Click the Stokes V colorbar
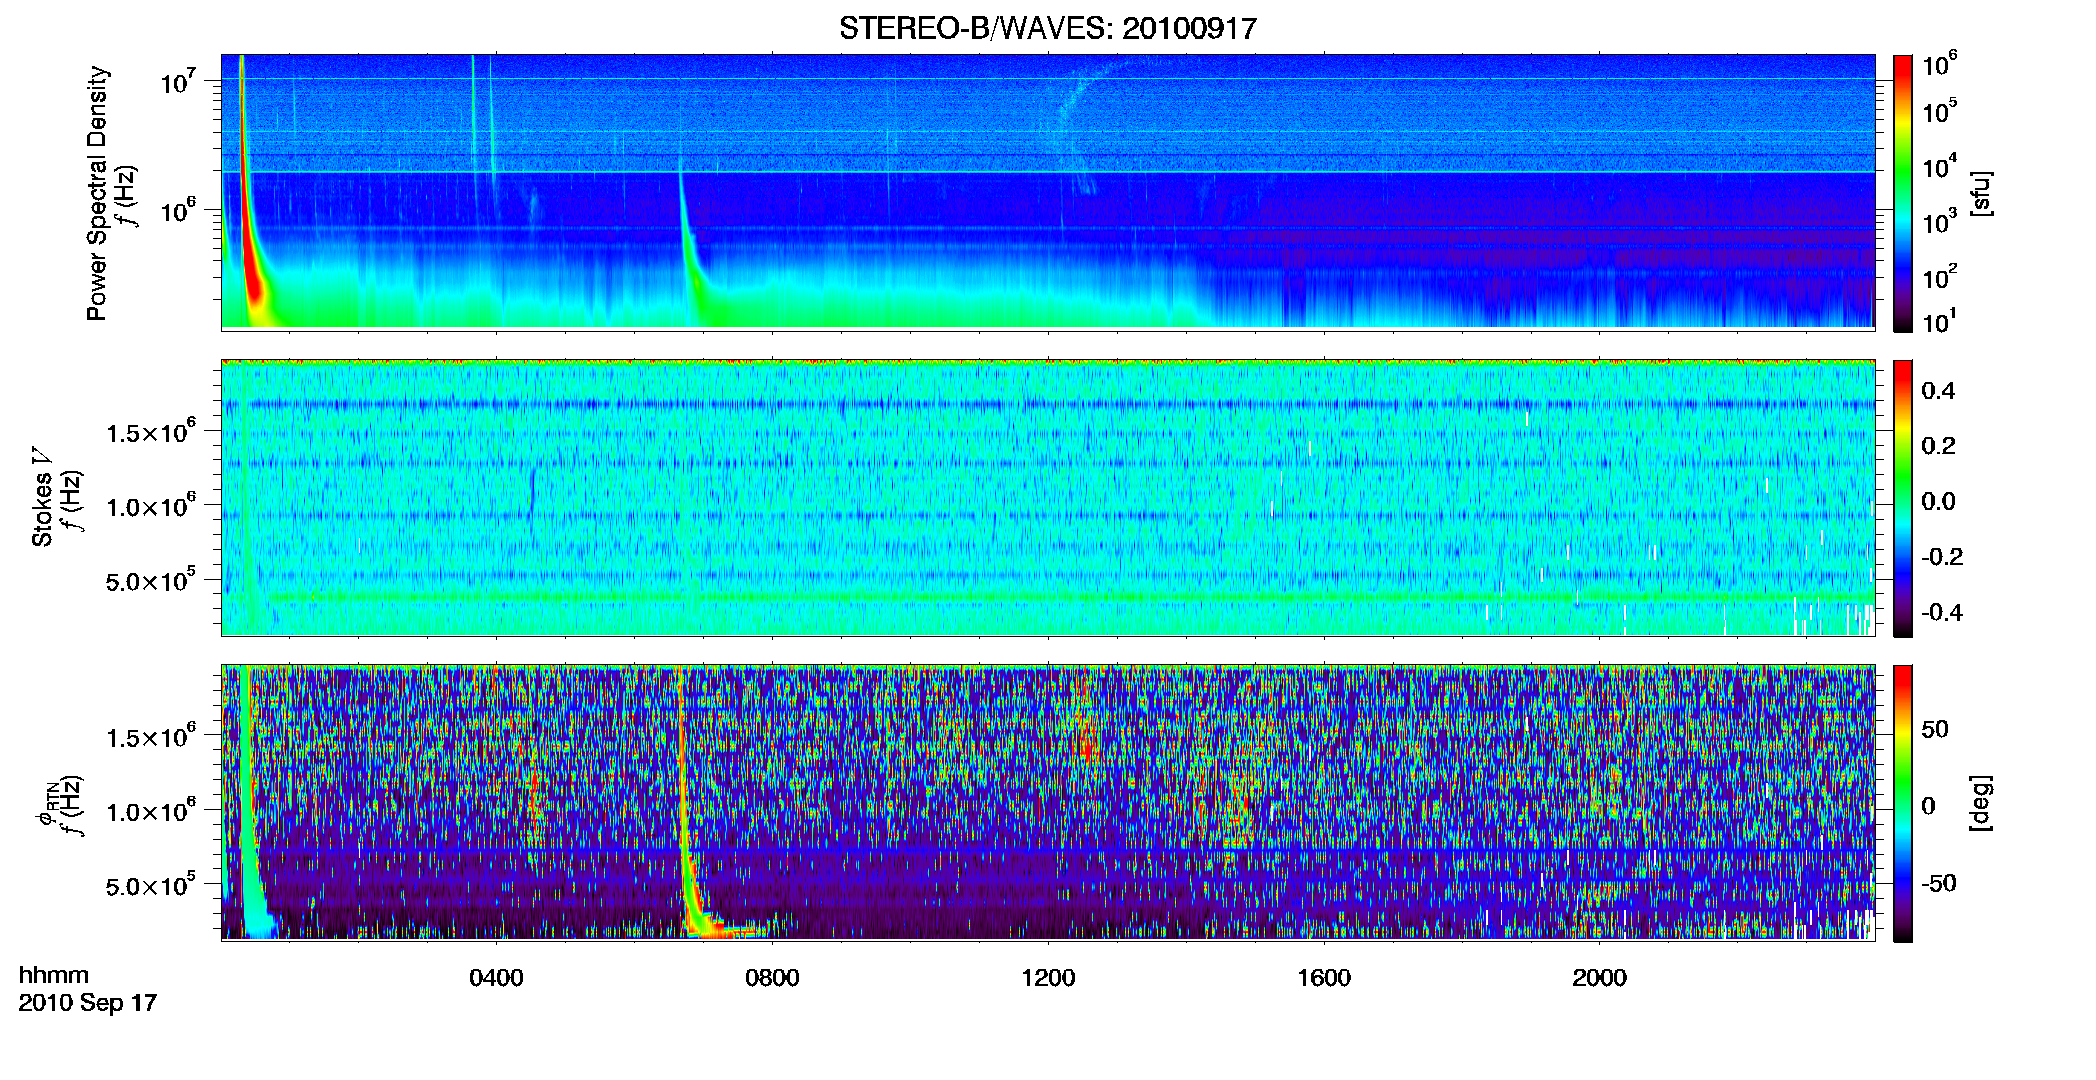The width and height of the screenshot is (2096, 1080). (x=1903, y=498)
